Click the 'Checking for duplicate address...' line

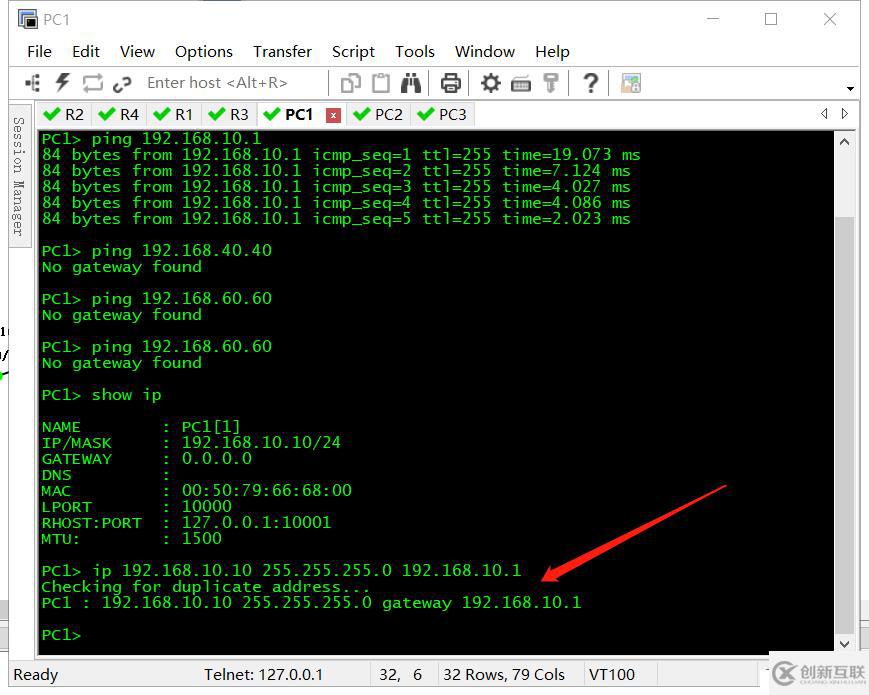205,586
